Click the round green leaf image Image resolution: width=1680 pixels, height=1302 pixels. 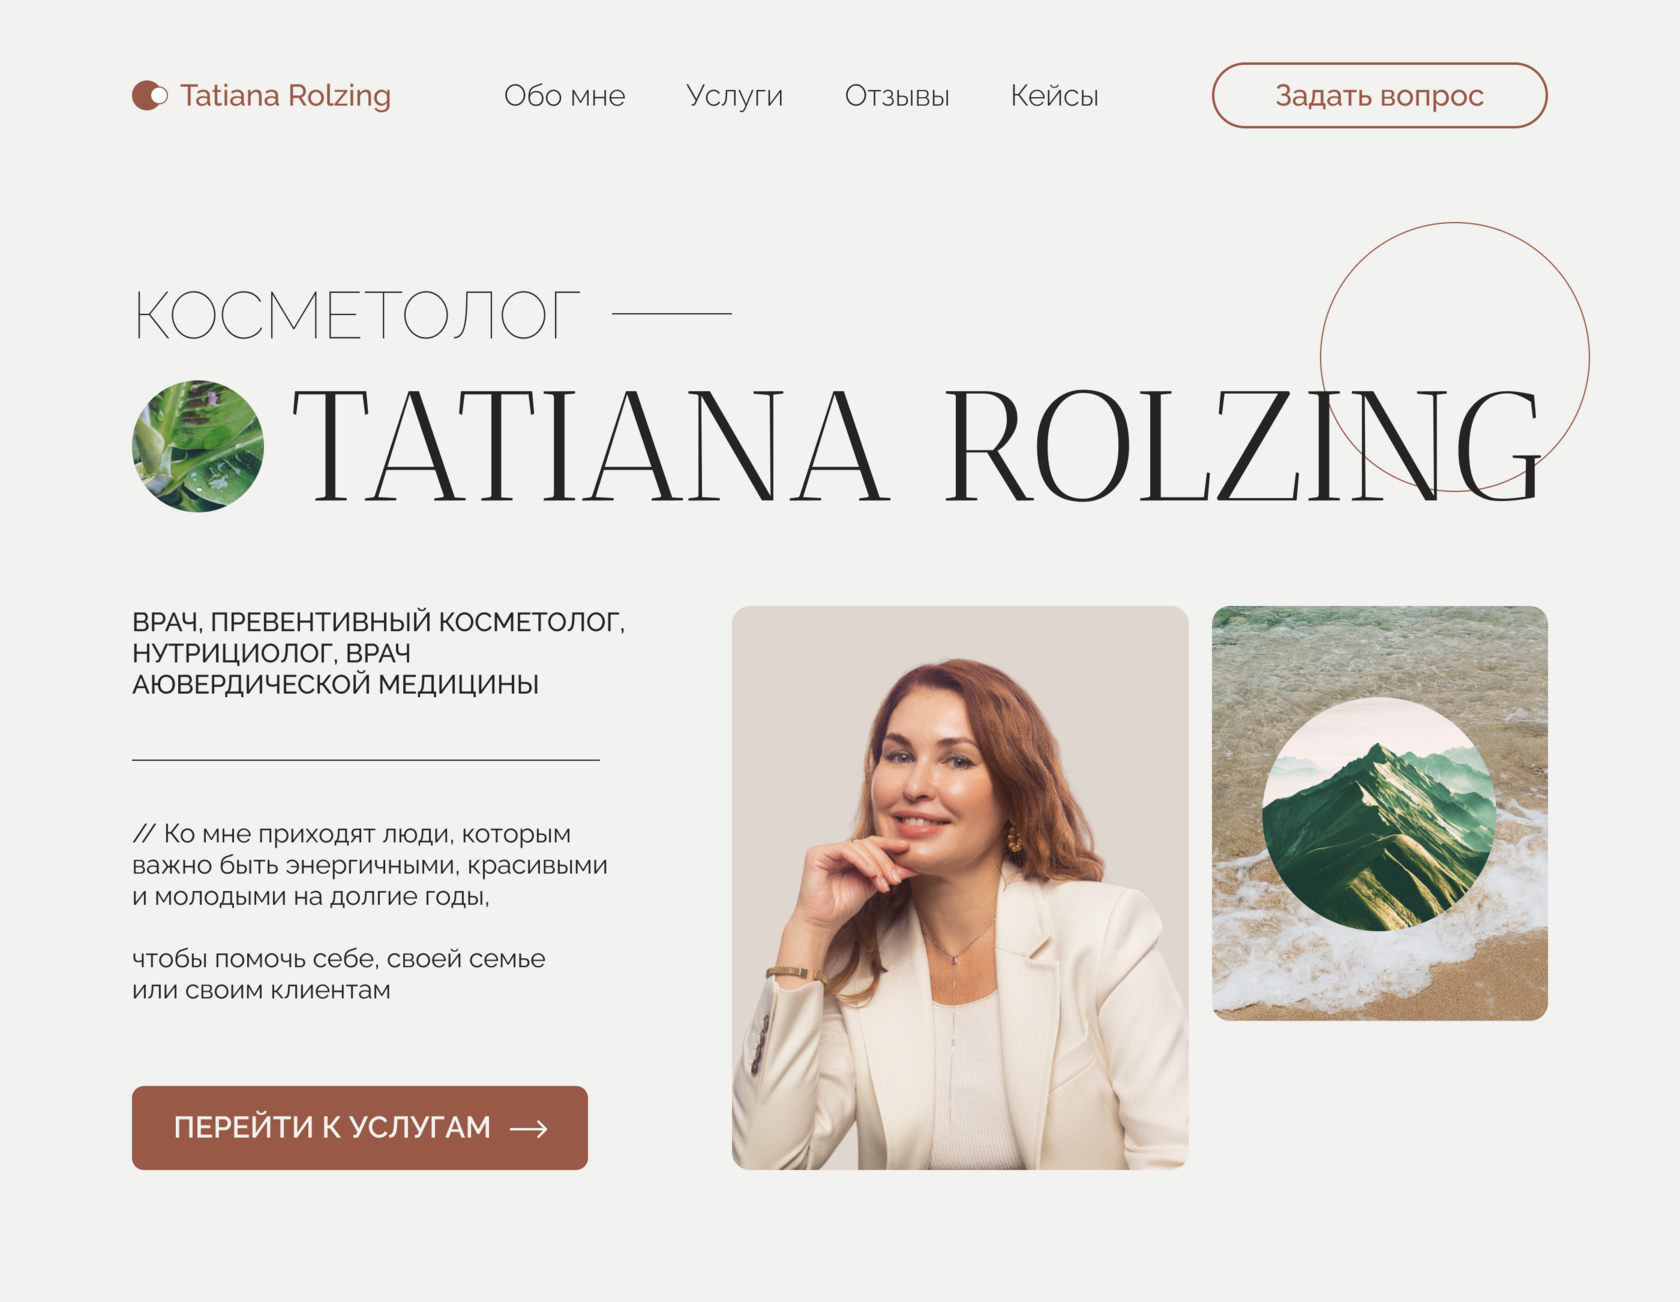[198, 446]
